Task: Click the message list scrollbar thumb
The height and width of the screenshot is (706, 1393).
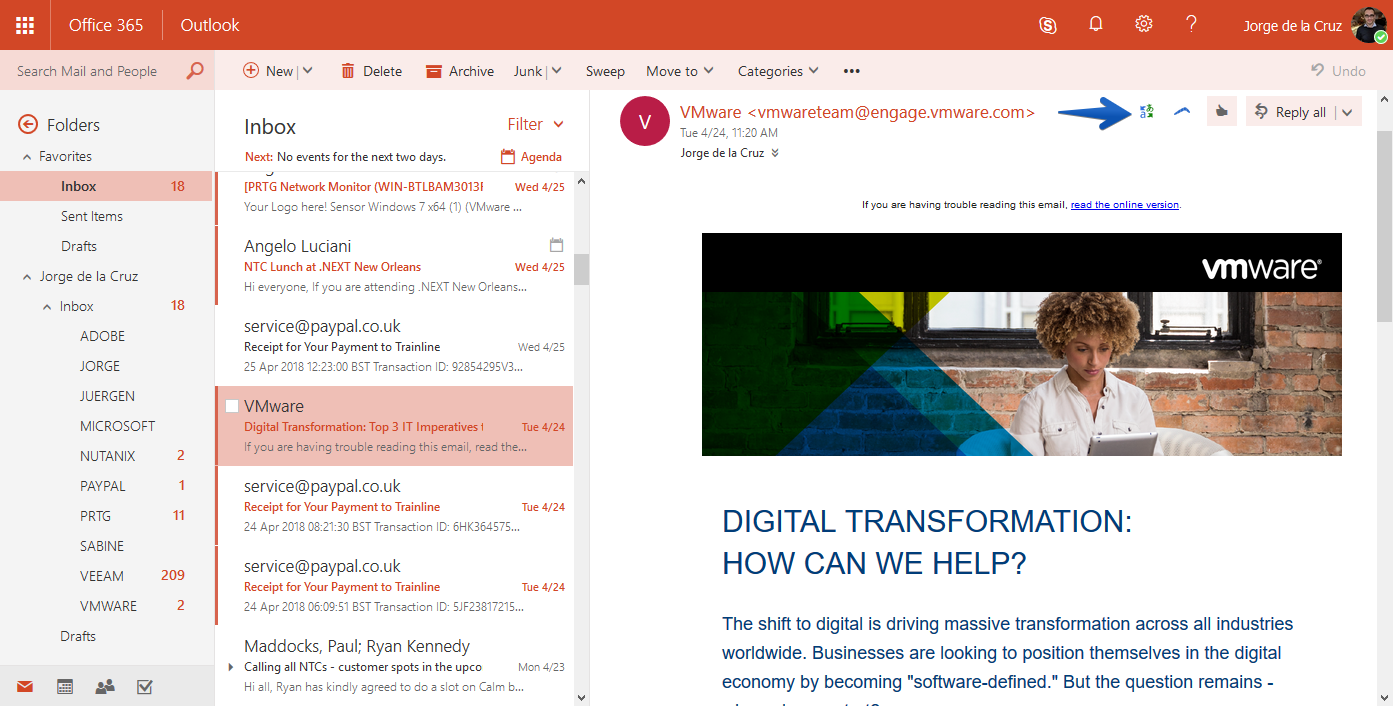Action: click(x=581, y=269)
